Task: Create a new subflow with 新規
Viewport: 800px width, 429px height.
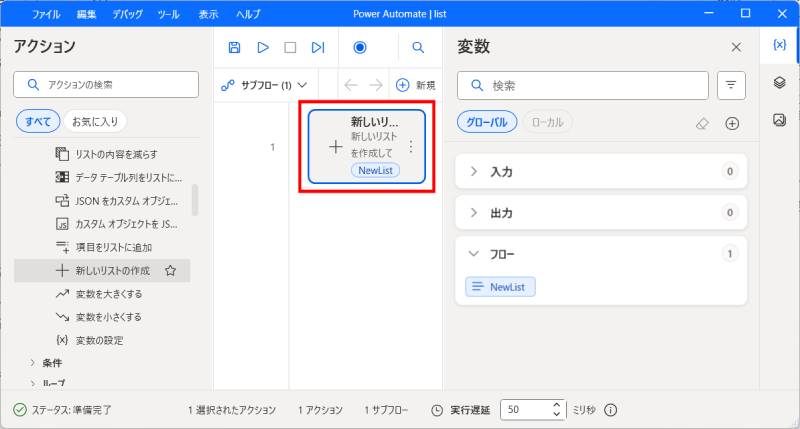Action: coord(415,85)
